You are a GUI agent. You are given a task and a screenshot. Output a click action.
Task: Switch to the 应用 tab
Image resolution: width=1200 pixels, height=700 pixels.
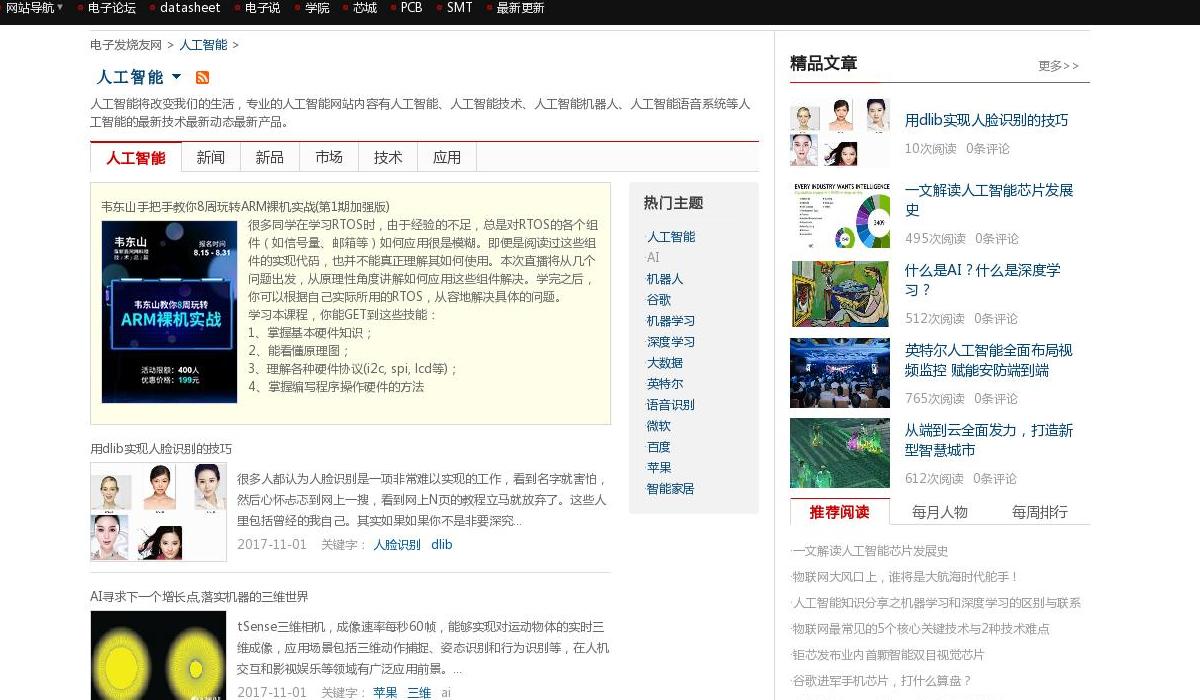point(447,157)
